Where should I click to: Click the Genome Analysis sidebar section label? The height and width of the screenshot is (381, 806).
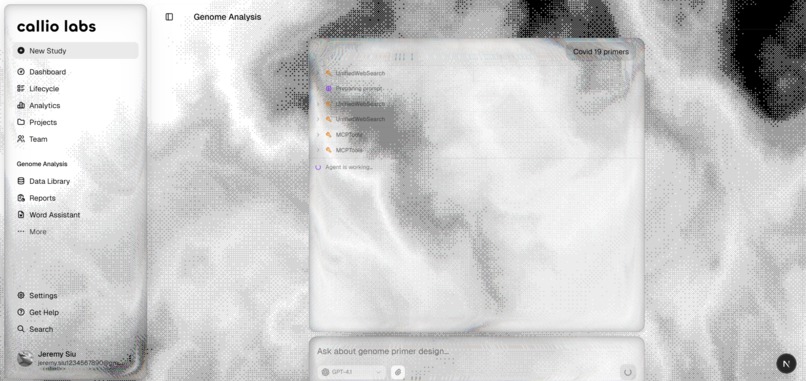42,164
